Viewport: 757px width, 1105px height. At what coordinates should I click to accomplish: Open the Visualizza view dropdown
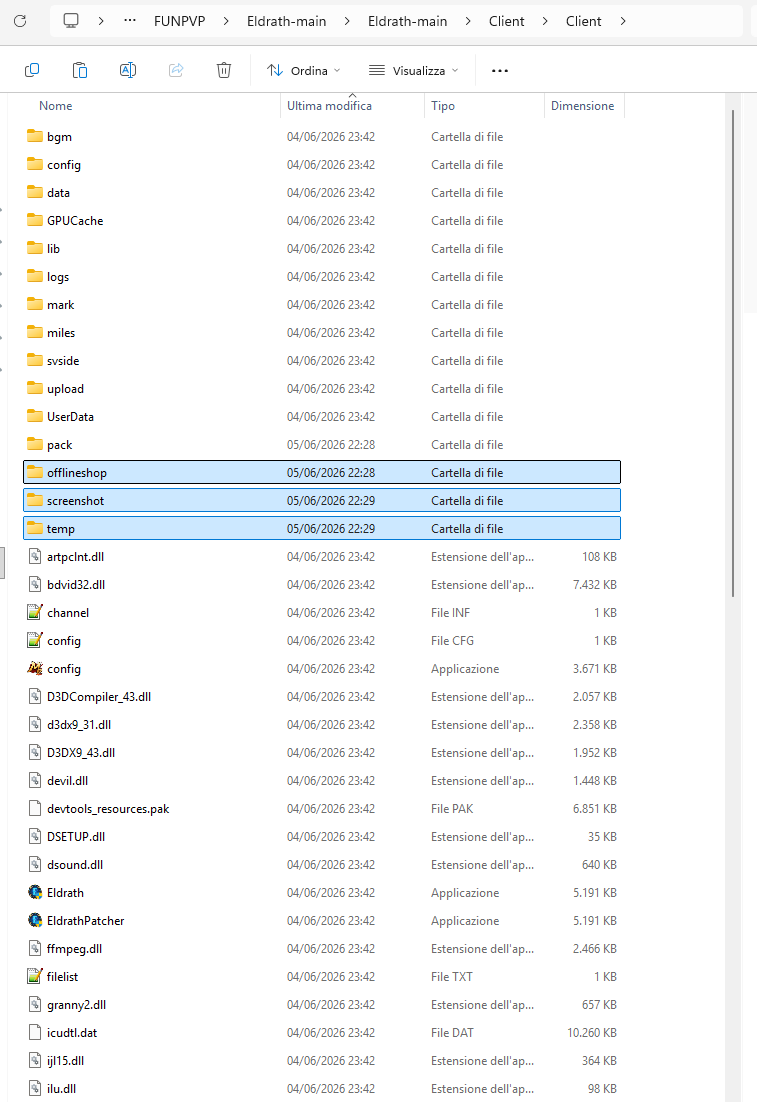click(414, 70)
